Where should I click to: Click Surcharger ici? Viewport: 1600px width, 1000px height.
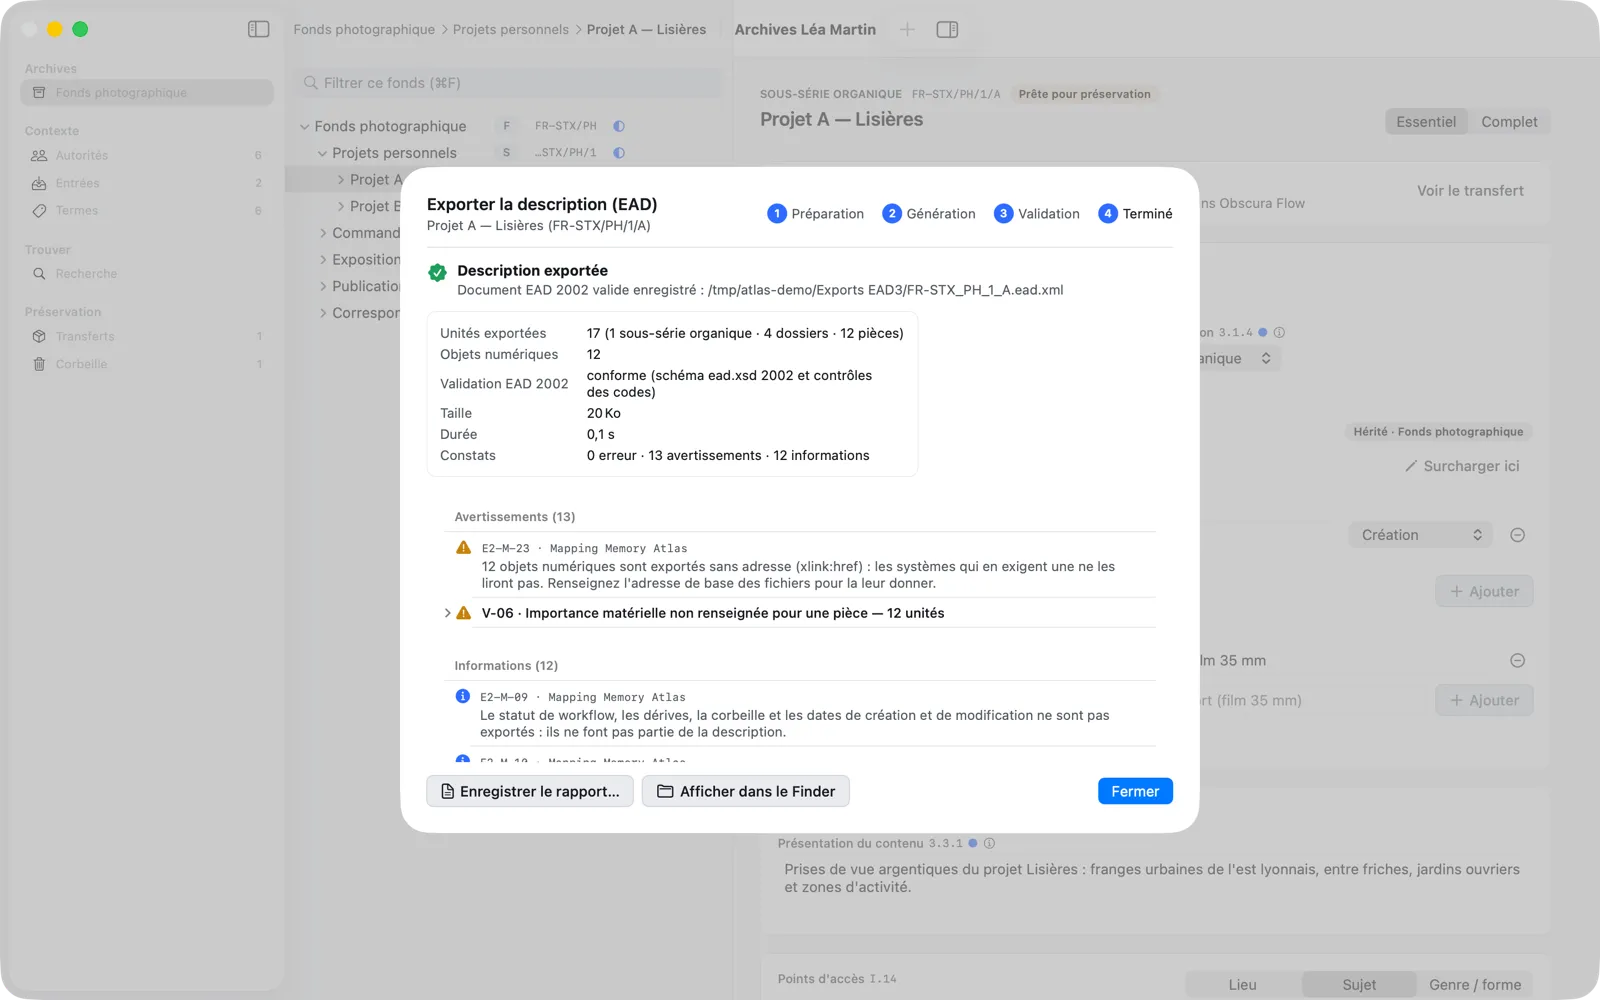1462,466
